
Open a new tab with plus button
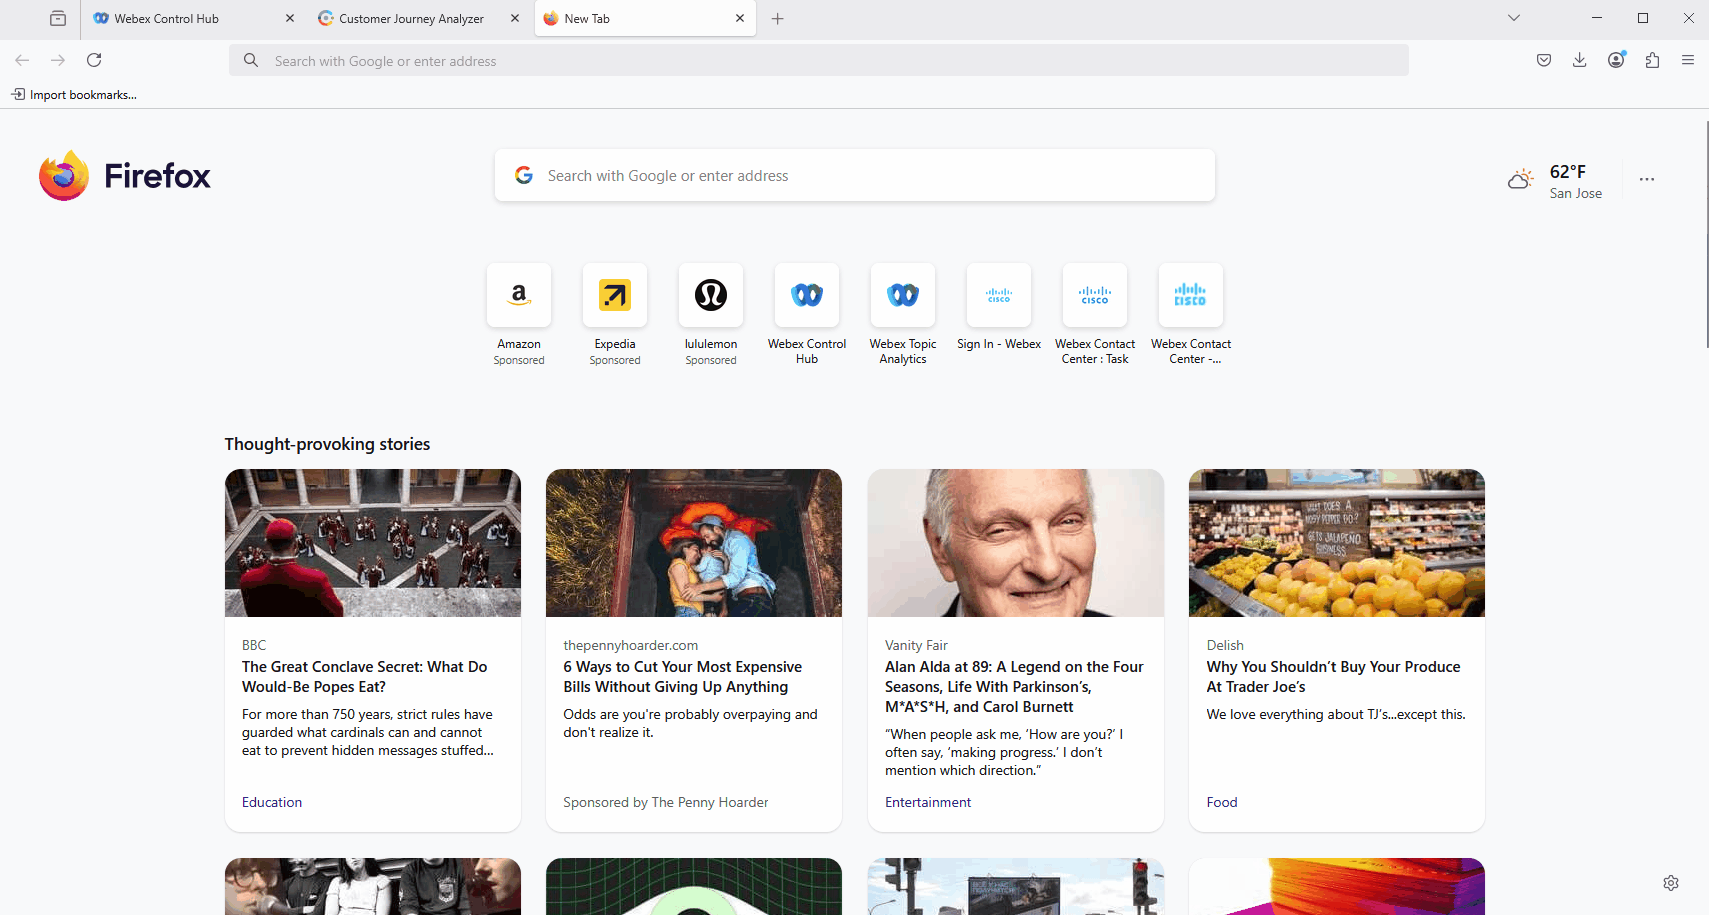777,18
